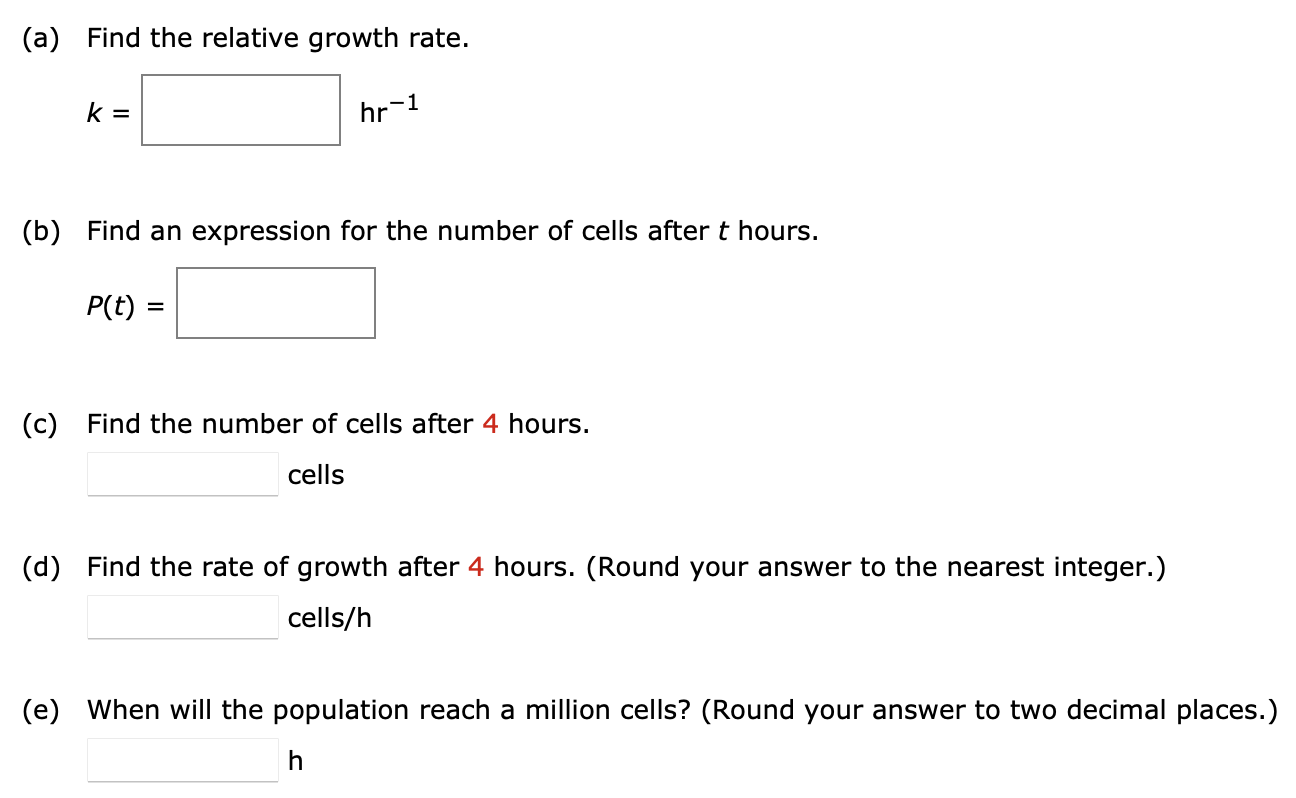Click the (c) part label
This screenshot has height=798, width=1296.
coord(40,424)
